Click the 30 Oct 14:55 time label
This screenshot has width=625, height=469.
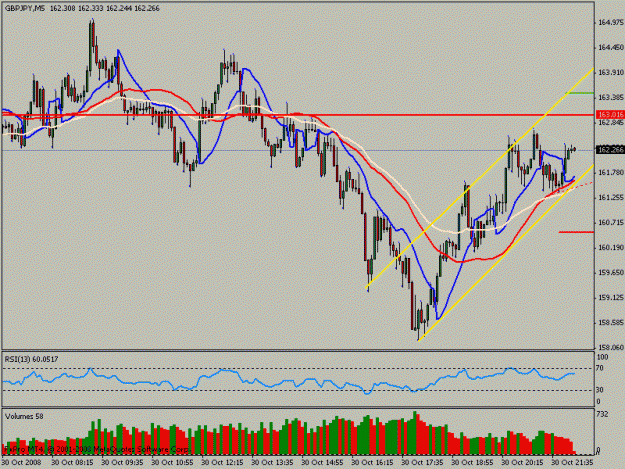coord(322,463)
